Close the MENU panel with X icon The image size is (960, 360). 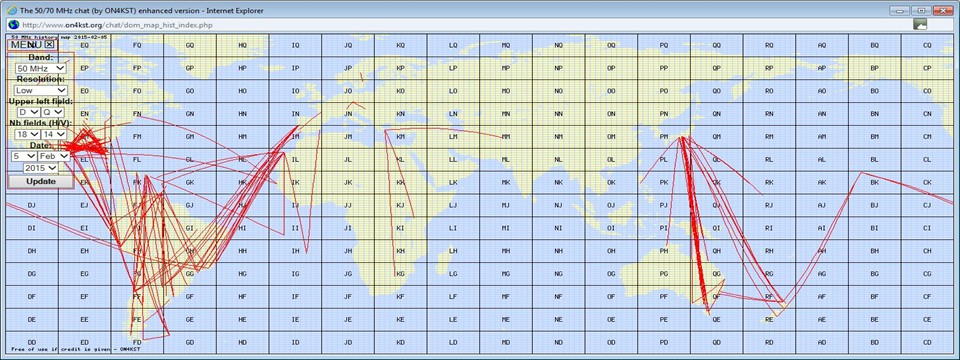pos(50,44)
